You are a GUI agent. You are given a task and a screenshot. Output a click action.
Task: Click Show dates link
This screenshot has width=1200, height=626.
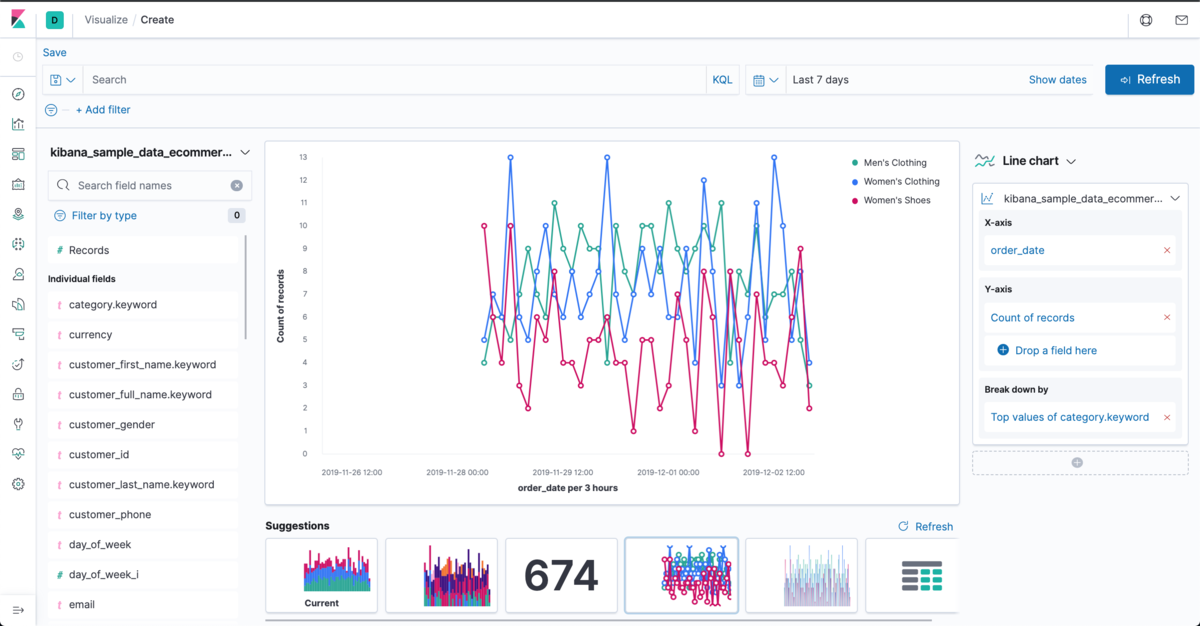point(1057,80)
